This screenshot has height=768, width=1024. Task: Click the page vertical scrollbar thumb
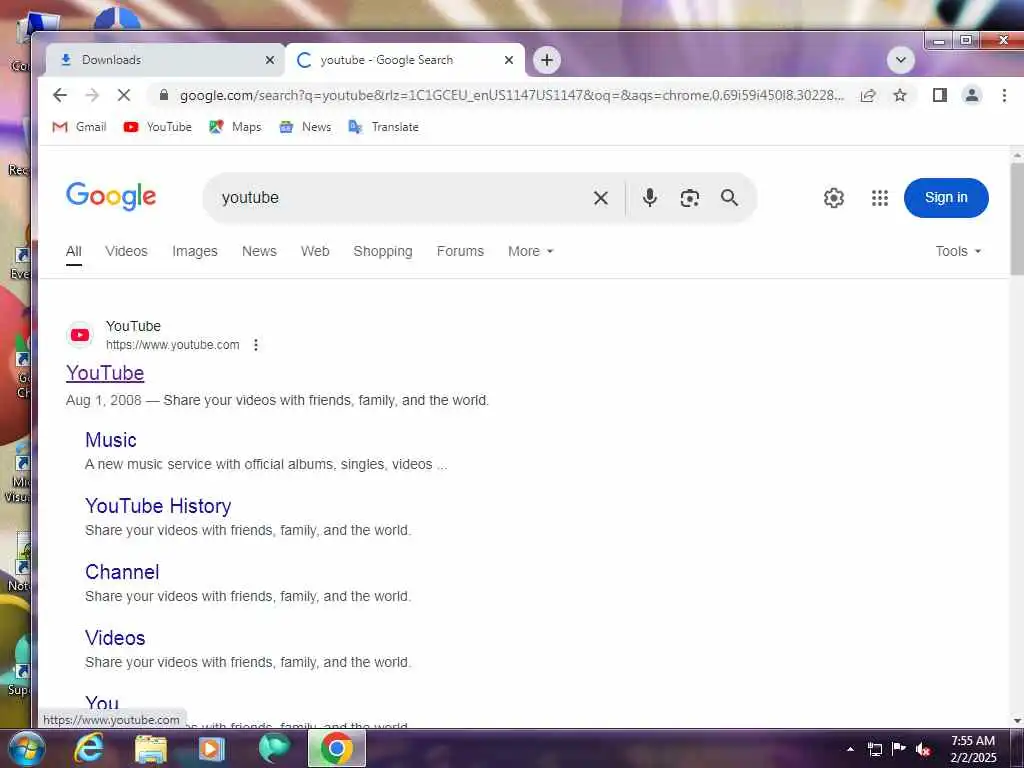(1017, 219)
